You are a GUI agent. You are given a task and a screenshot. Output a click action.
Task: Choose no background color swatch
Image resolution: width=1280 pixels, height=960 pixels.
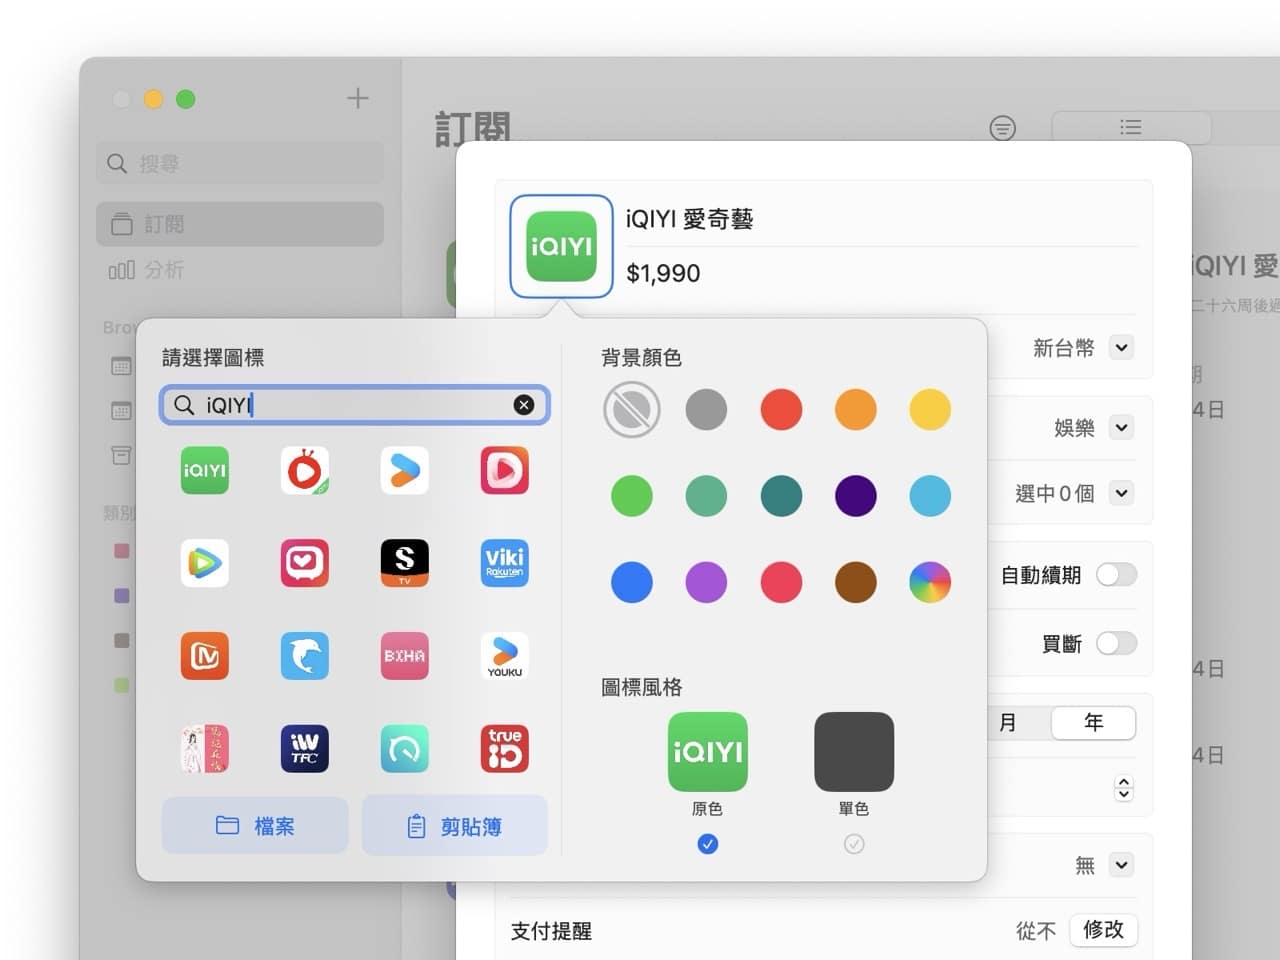click(x=632, y=409)
